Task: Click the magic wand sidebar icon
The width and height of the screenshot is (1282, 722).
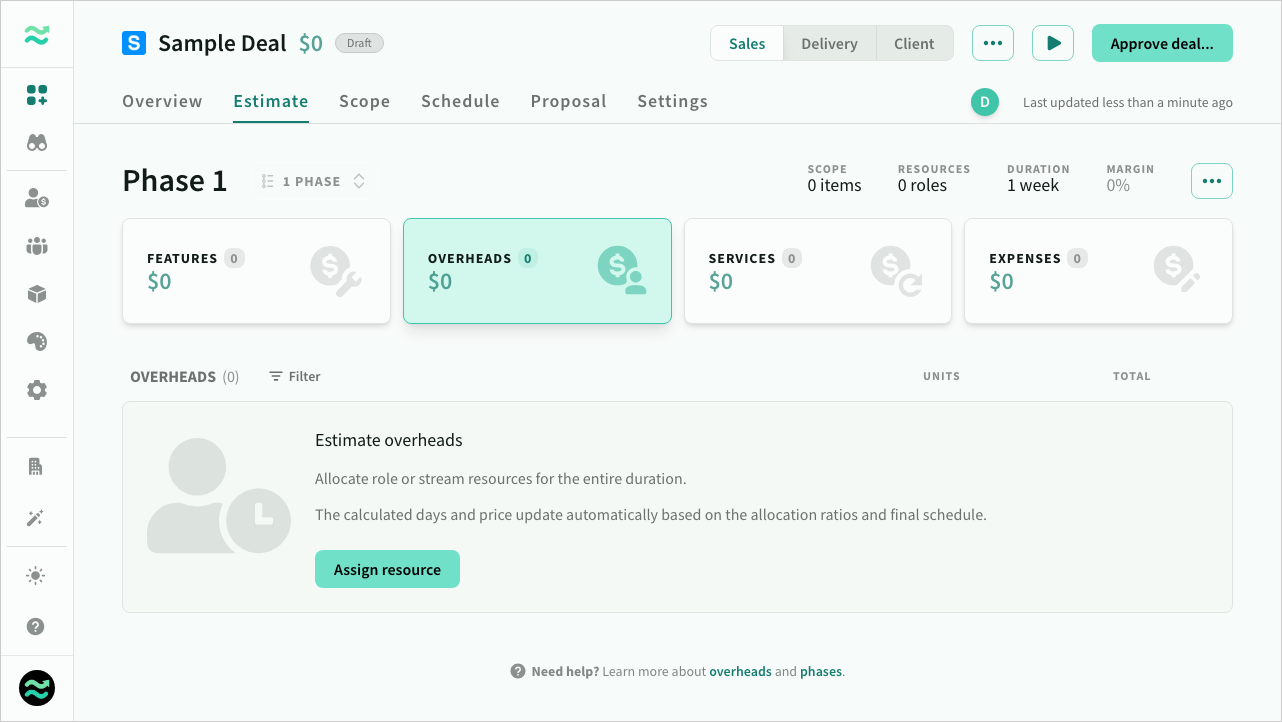Action: [x=37, y=518]
